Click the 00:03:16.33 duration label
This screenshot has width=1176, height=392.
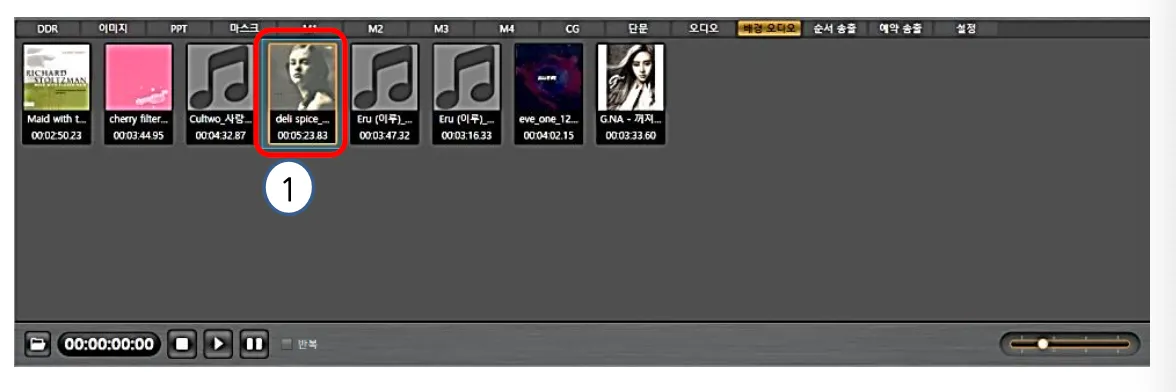pos(466,136)
